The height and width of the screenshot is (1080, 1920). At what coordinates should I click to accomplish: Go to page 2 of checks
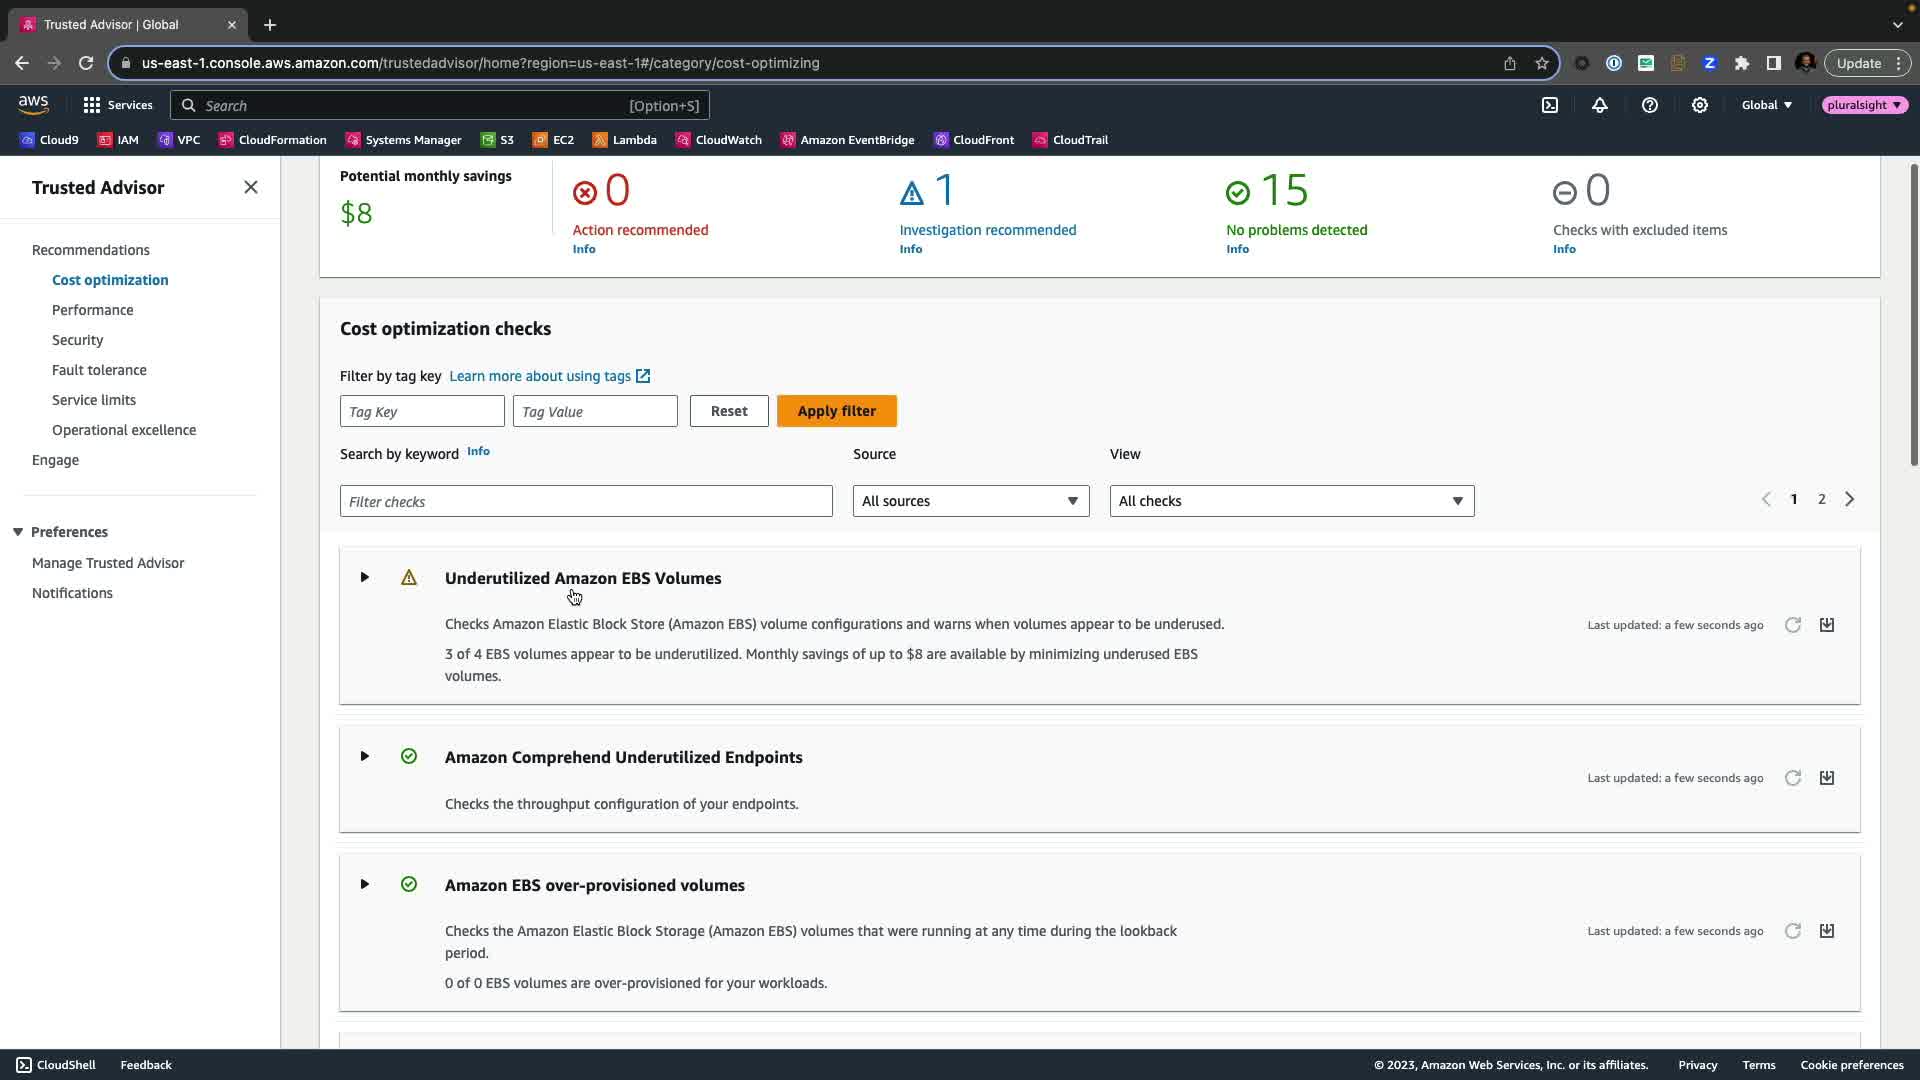pos(1821,499)
